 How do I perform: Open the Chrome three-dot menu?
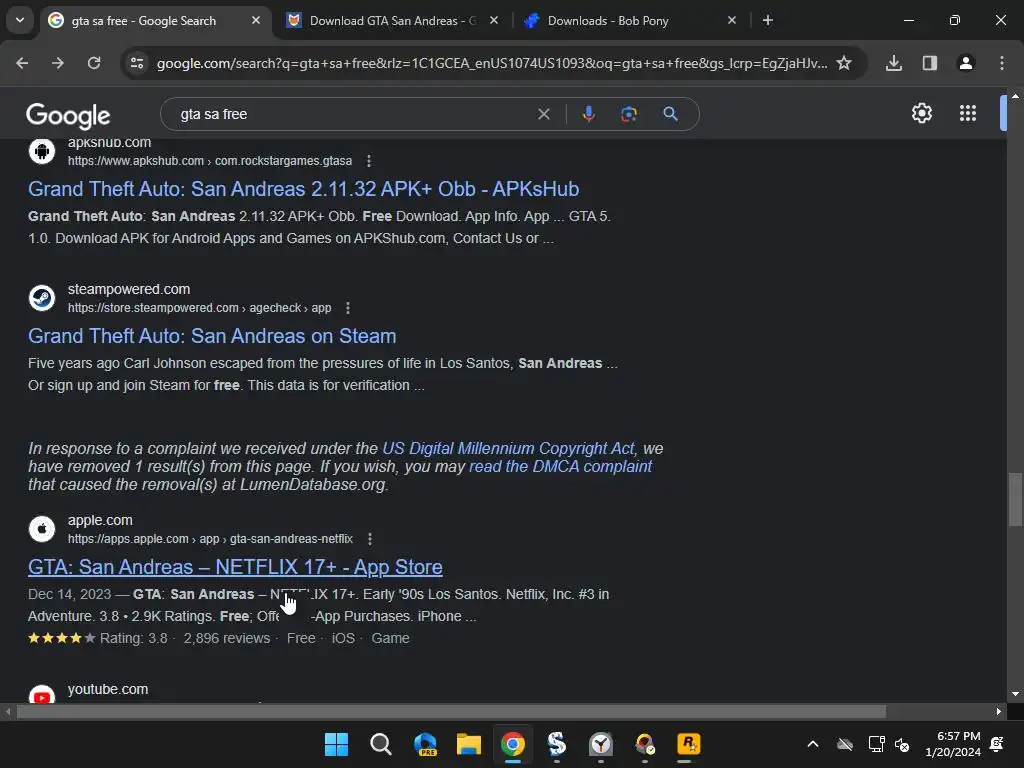point(1002,63)
